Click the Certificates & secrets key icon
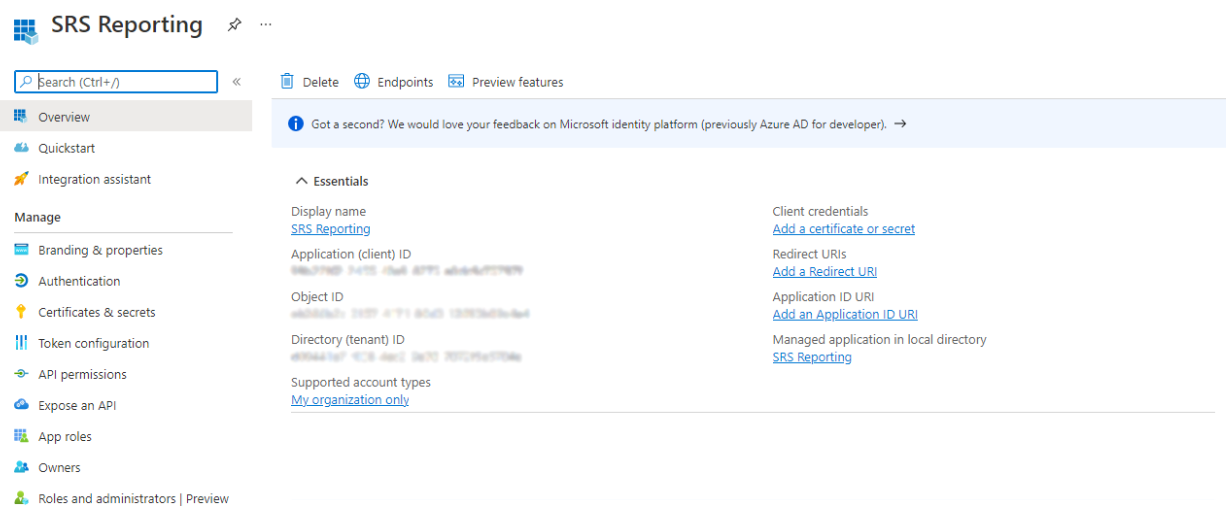The height and width of the screenshot is (512, 1226). point(21,312)
